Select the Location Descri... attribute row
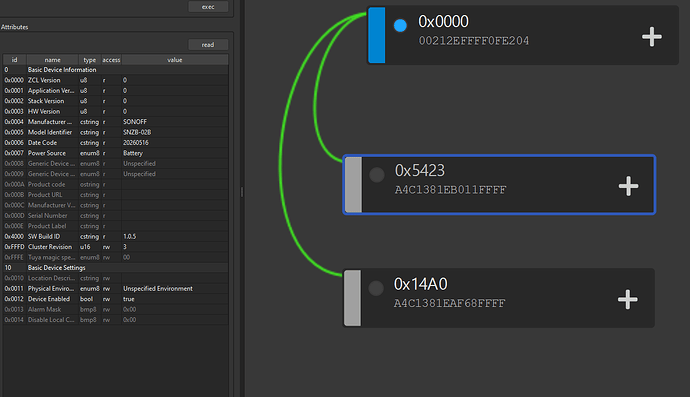Image resolution: width=690 pixels, height=397 pixels. [116, 278]
